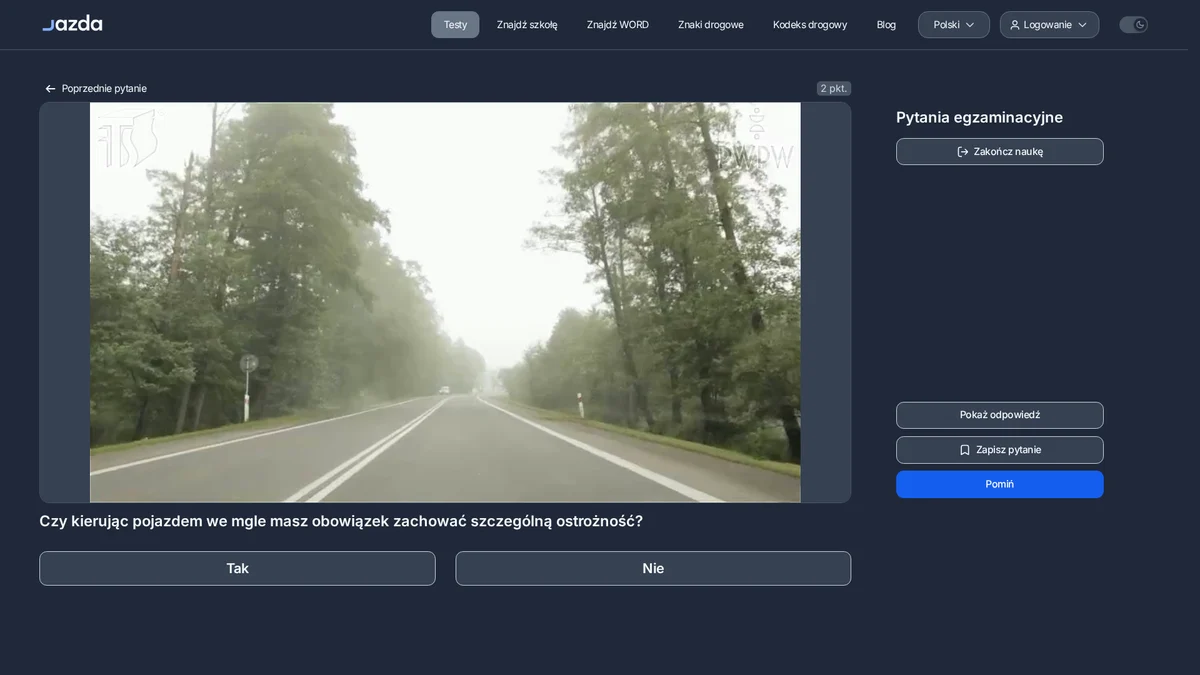Open the Testy tab
This screenshot has width=1200, height=675.
tap(455, 25)
